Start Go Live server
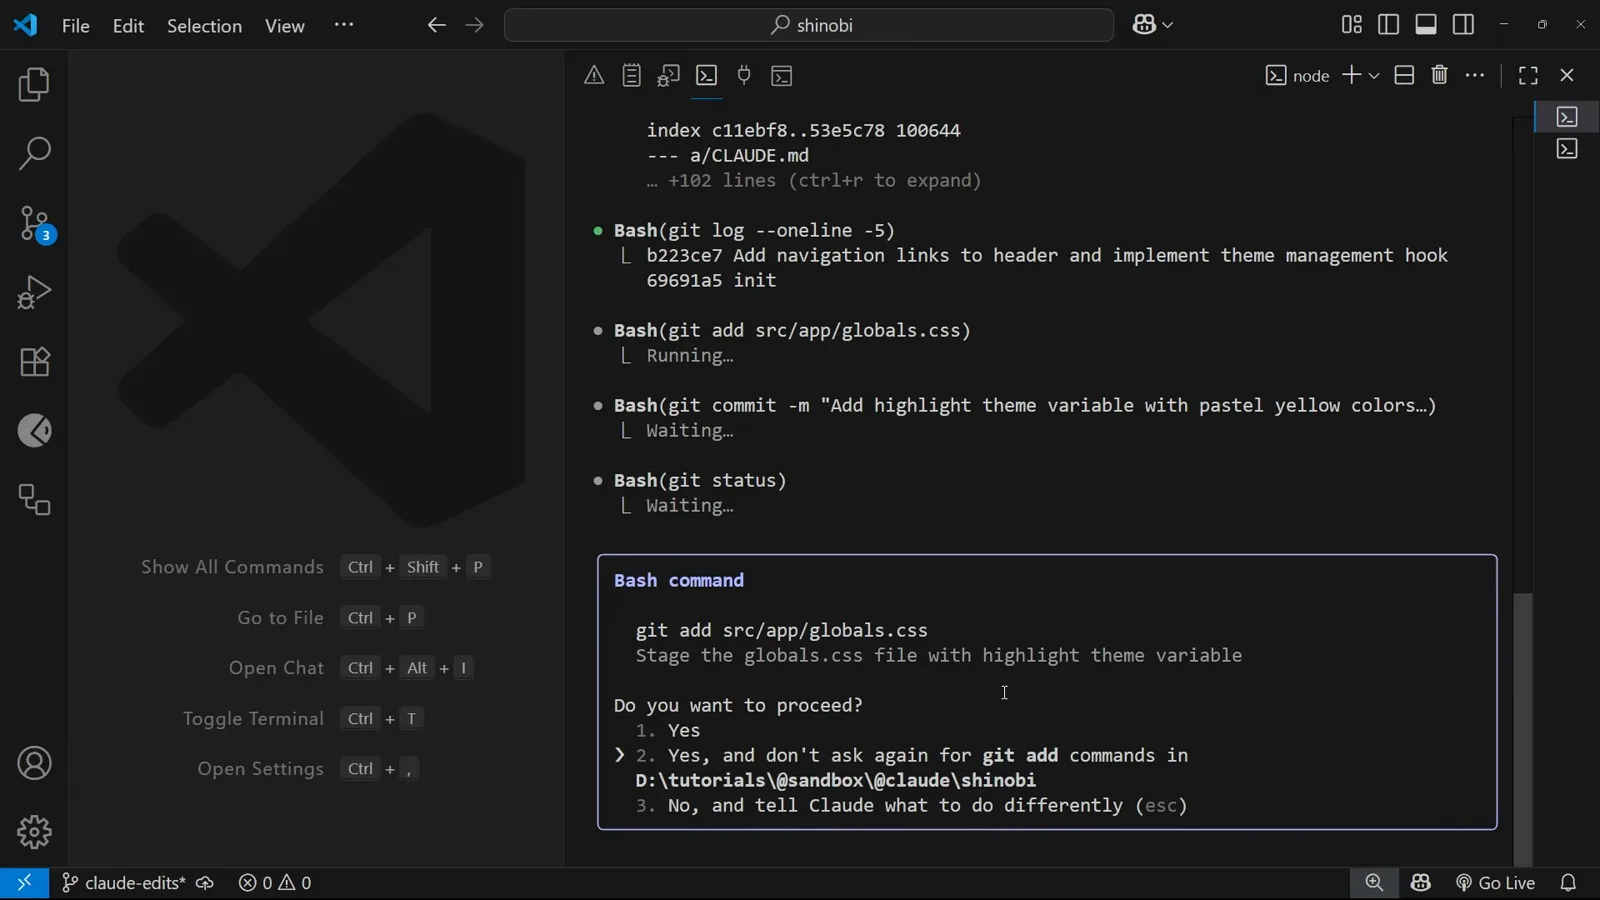The width and height of the screenshot is (1600, 900). [x=1496, y=883]
